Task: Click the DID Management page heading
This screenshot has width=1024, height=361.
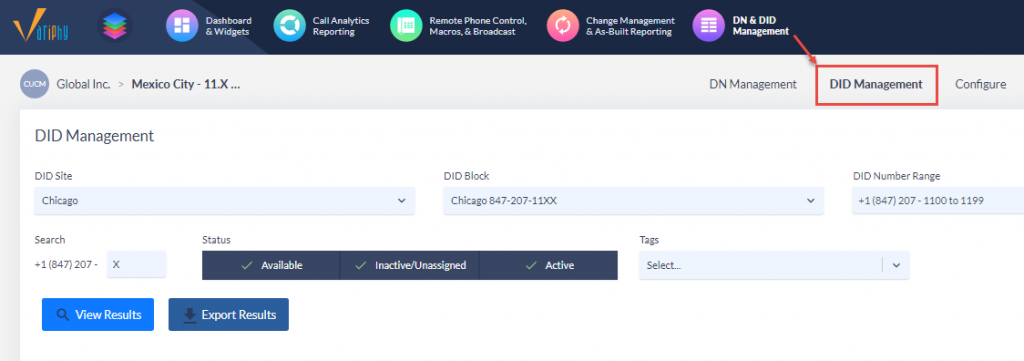Action: click(94, 136)
